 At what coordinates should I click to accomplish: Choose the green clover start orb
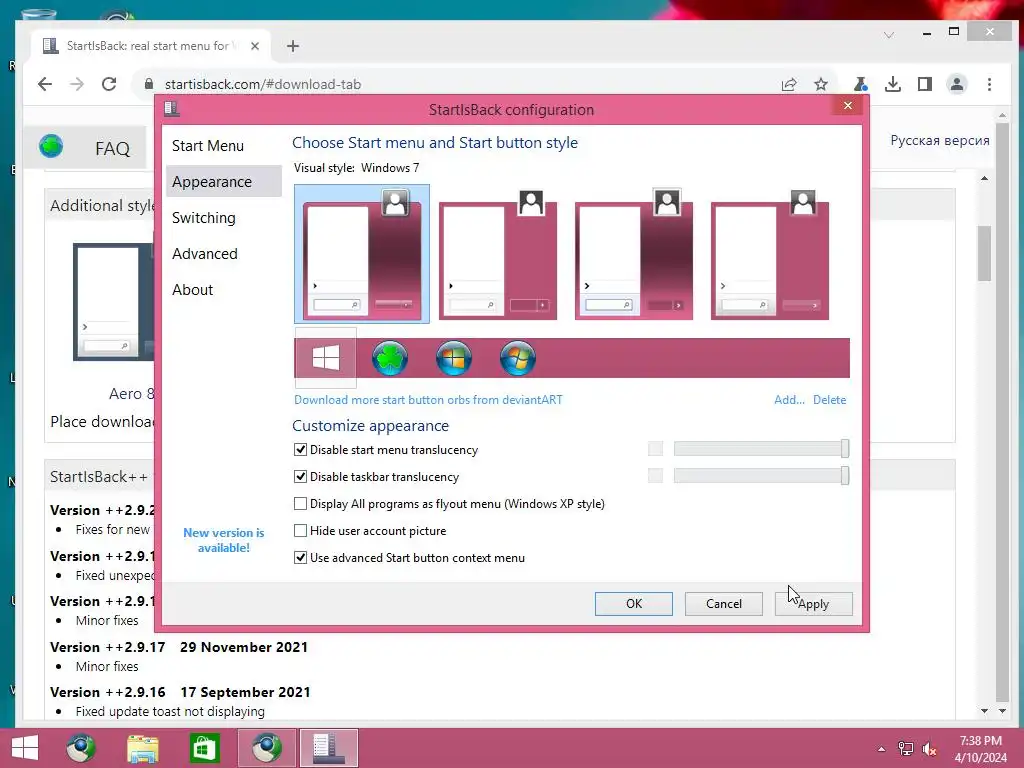[x=390, y=358]
